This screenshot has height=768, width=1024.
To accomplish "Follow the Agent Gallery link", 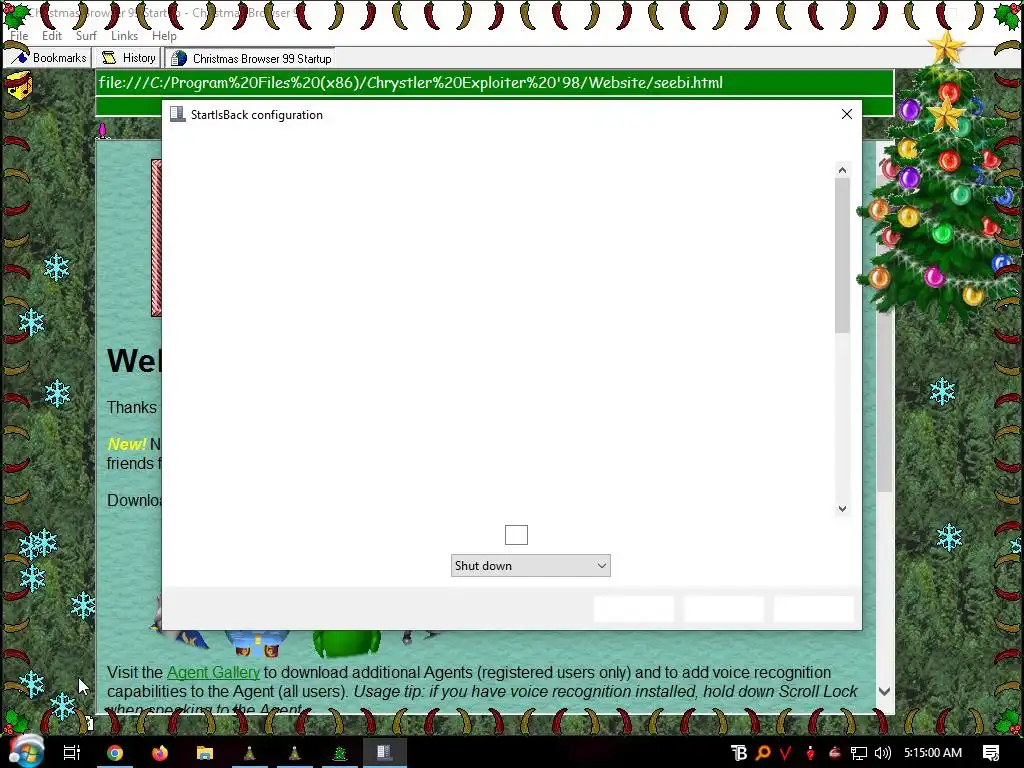I will pyautogui.click(x=213, y=672).
